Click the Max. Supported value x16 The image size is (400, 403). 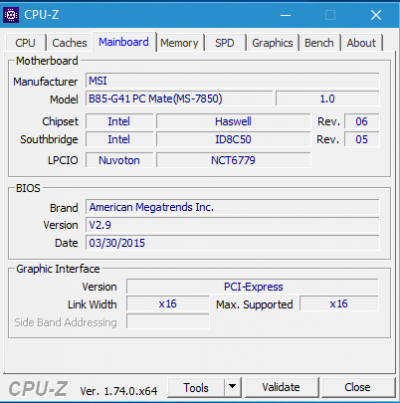339,304
